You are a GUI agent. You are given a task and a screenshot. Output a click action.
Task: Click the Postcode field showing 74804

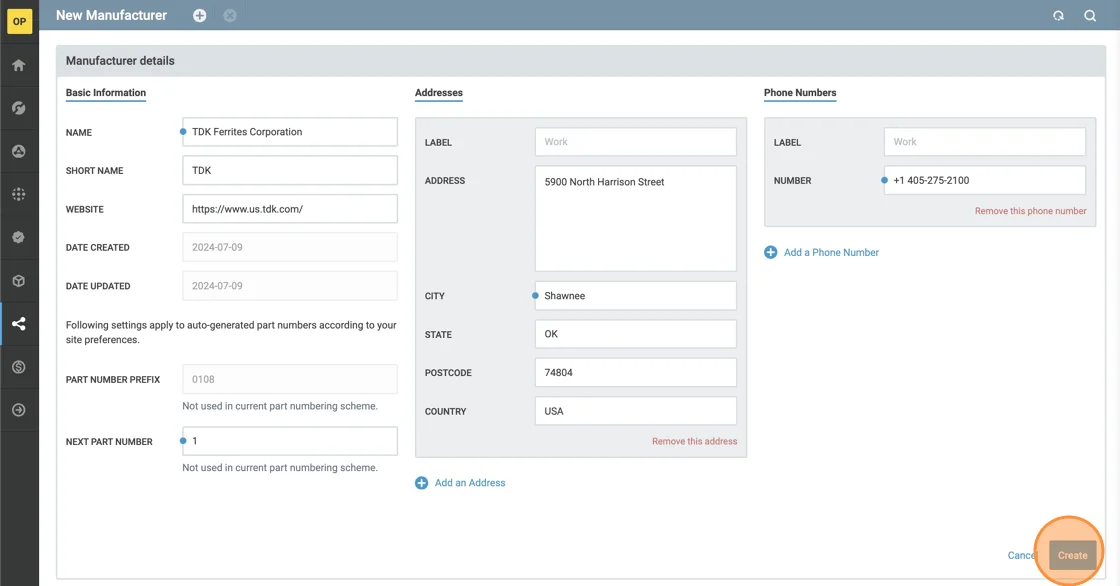pos(635,372)
